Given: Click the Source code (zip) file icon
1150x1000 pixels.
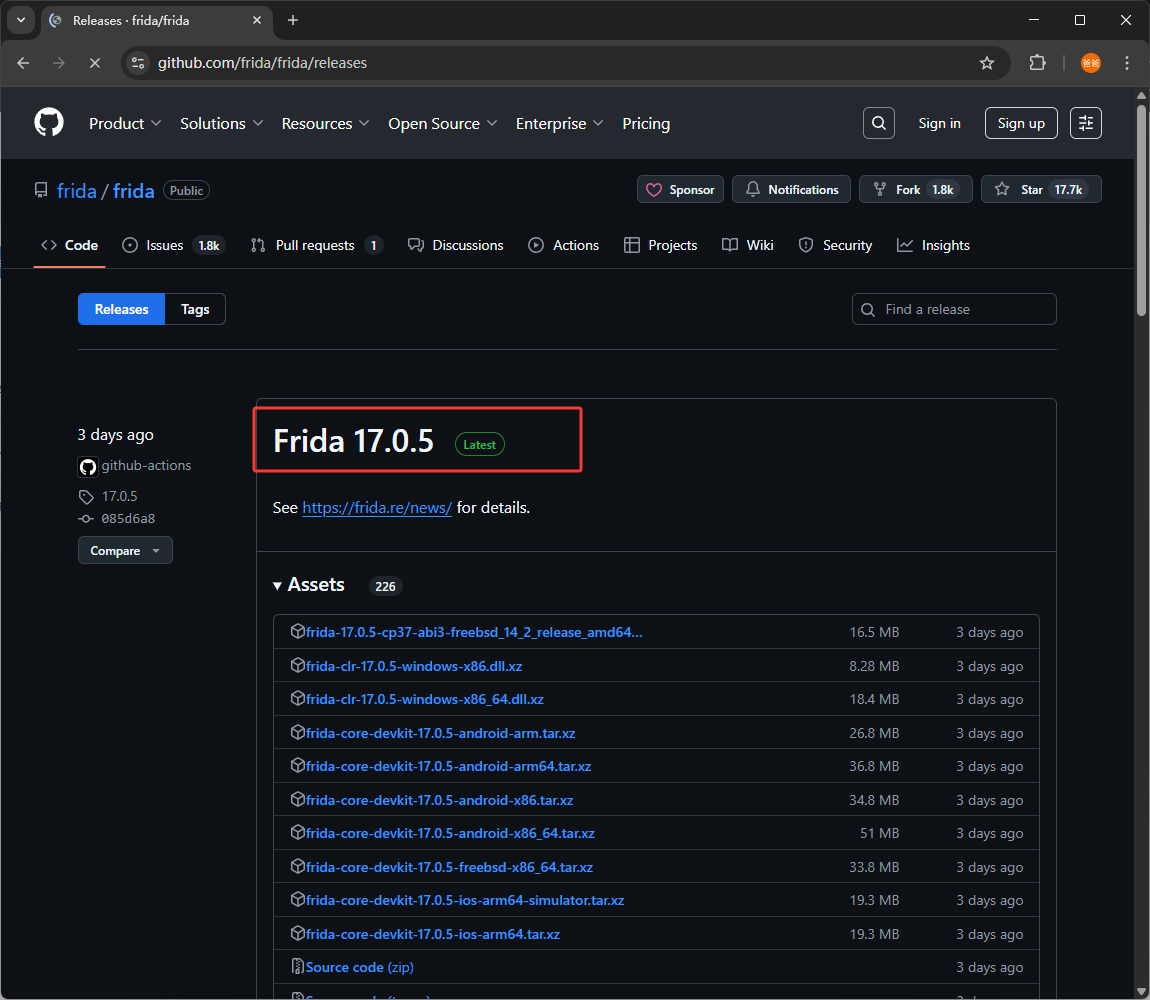Looking at the screenshot, I should pyautogui.click(x=297, y=966).
